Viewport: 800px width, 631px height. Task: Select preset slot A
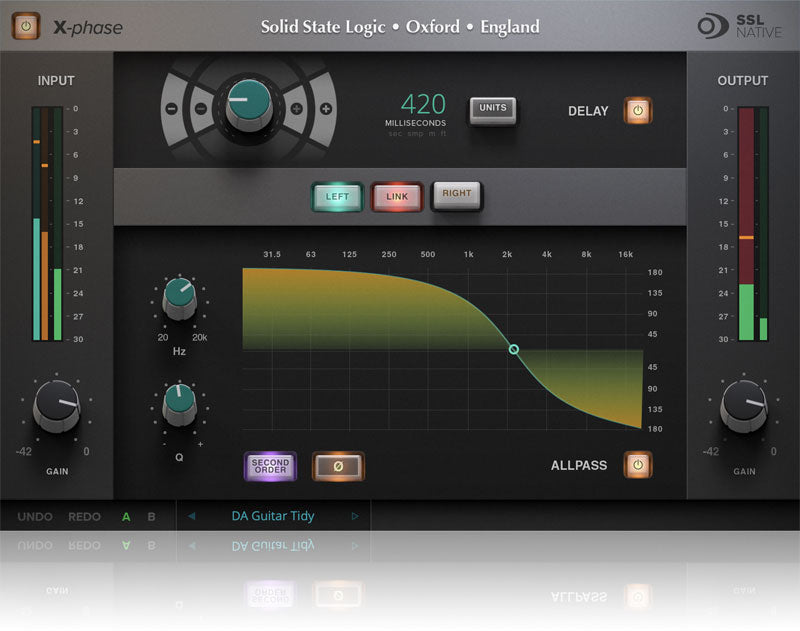point(126,517)
